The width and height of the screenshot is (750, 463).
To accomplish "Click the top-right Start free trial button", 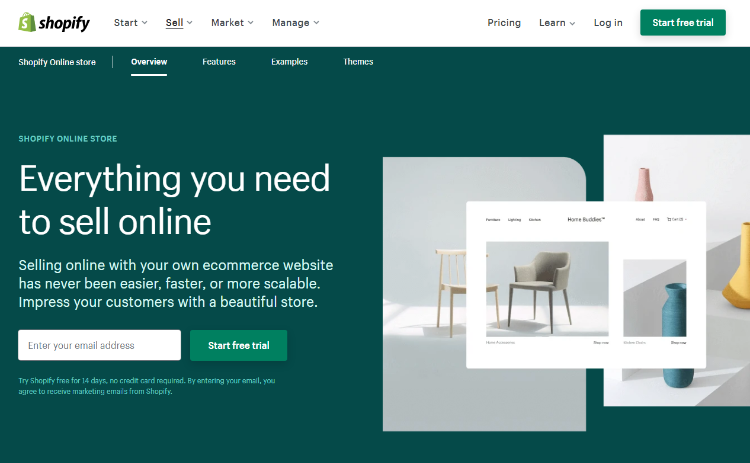I will point(683,22).
